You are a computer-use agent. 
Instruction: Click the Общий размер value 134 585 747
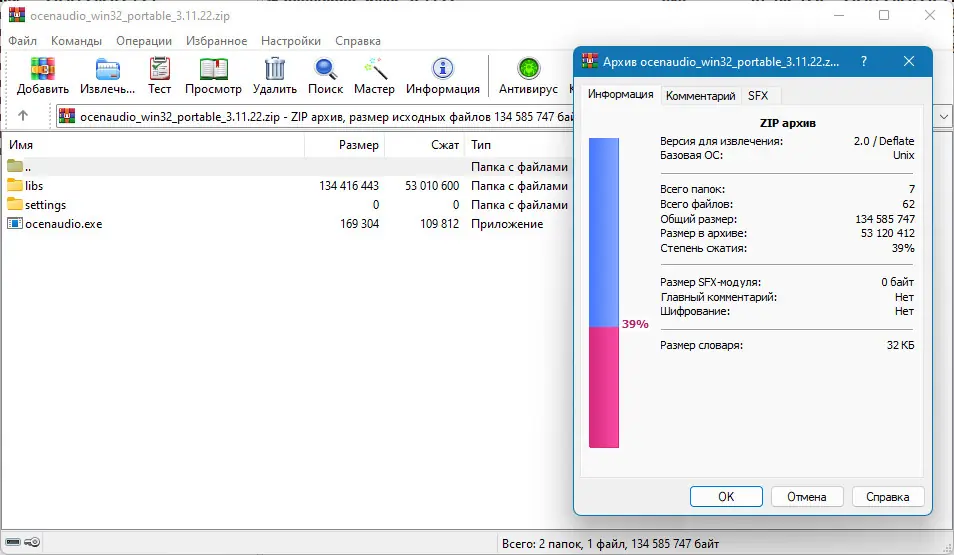(885, 219)
